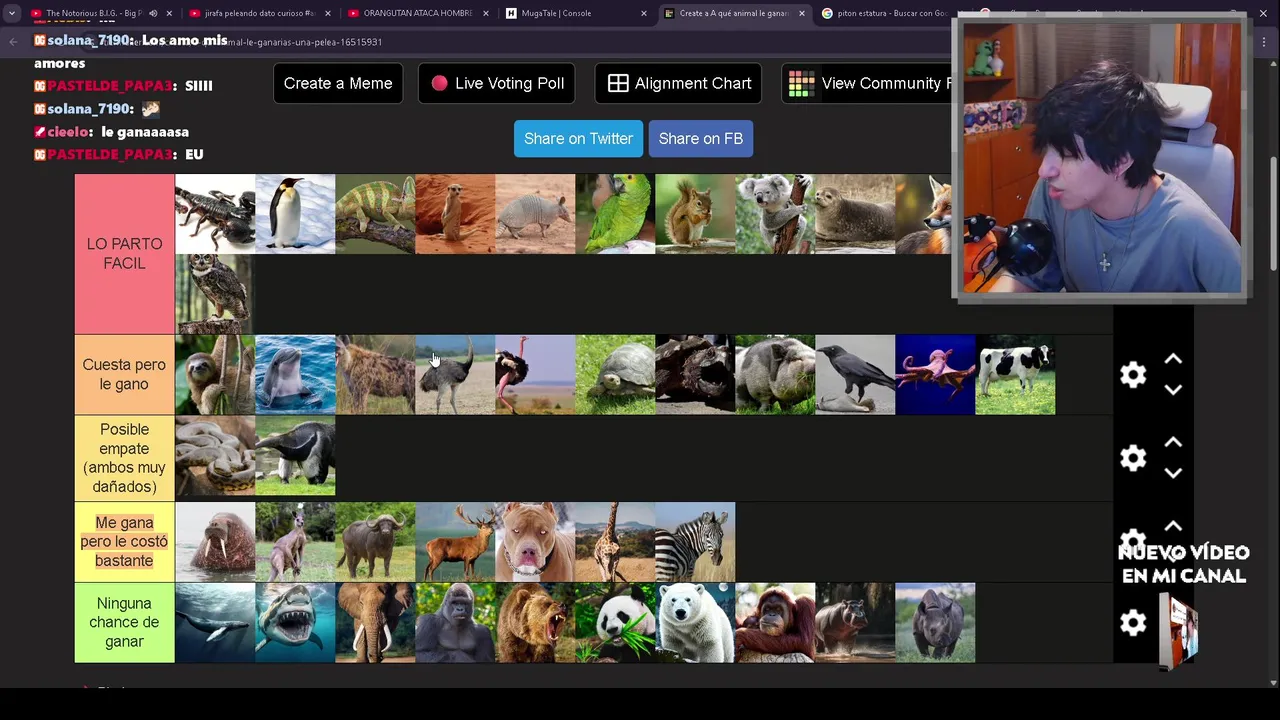Select the sloth image
The image size is (1280, 720).
(x=215, y=375)
